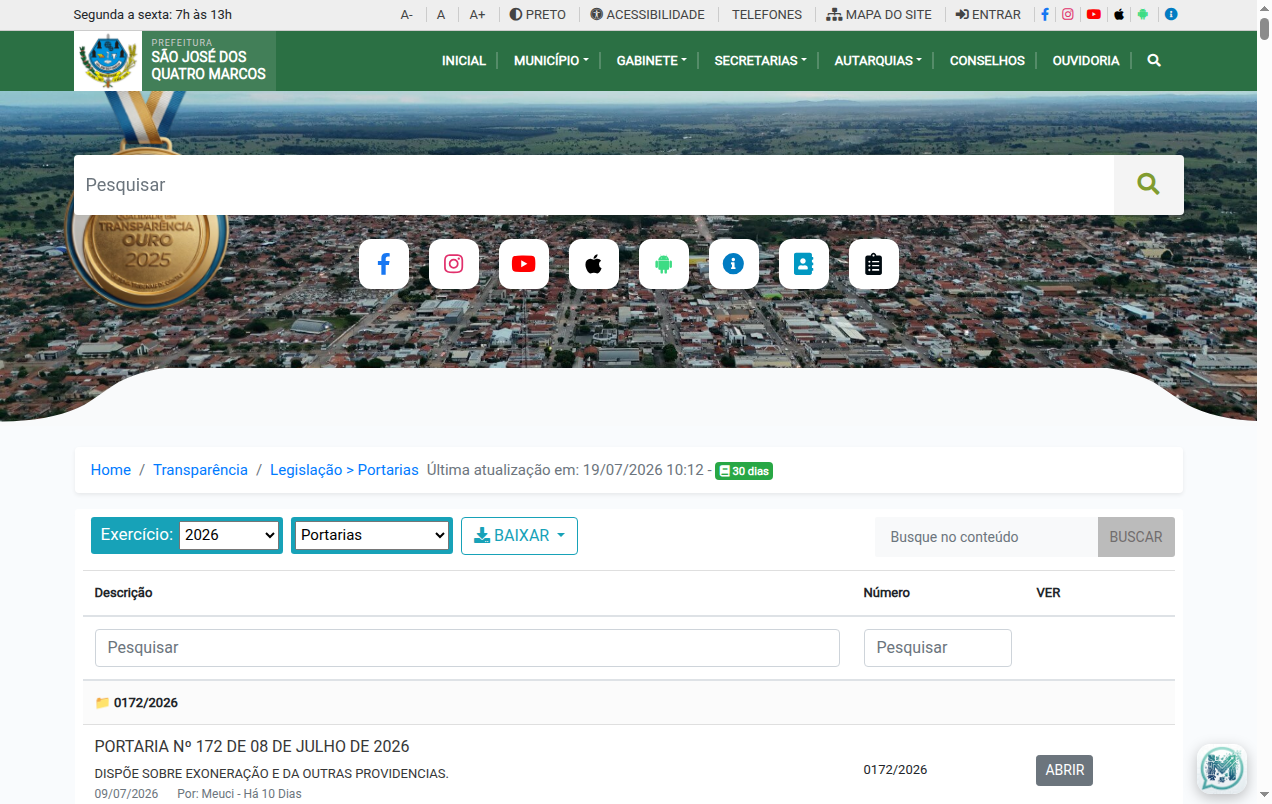Open Instagram icon in top utility bar

click(x=1068, y=15)
